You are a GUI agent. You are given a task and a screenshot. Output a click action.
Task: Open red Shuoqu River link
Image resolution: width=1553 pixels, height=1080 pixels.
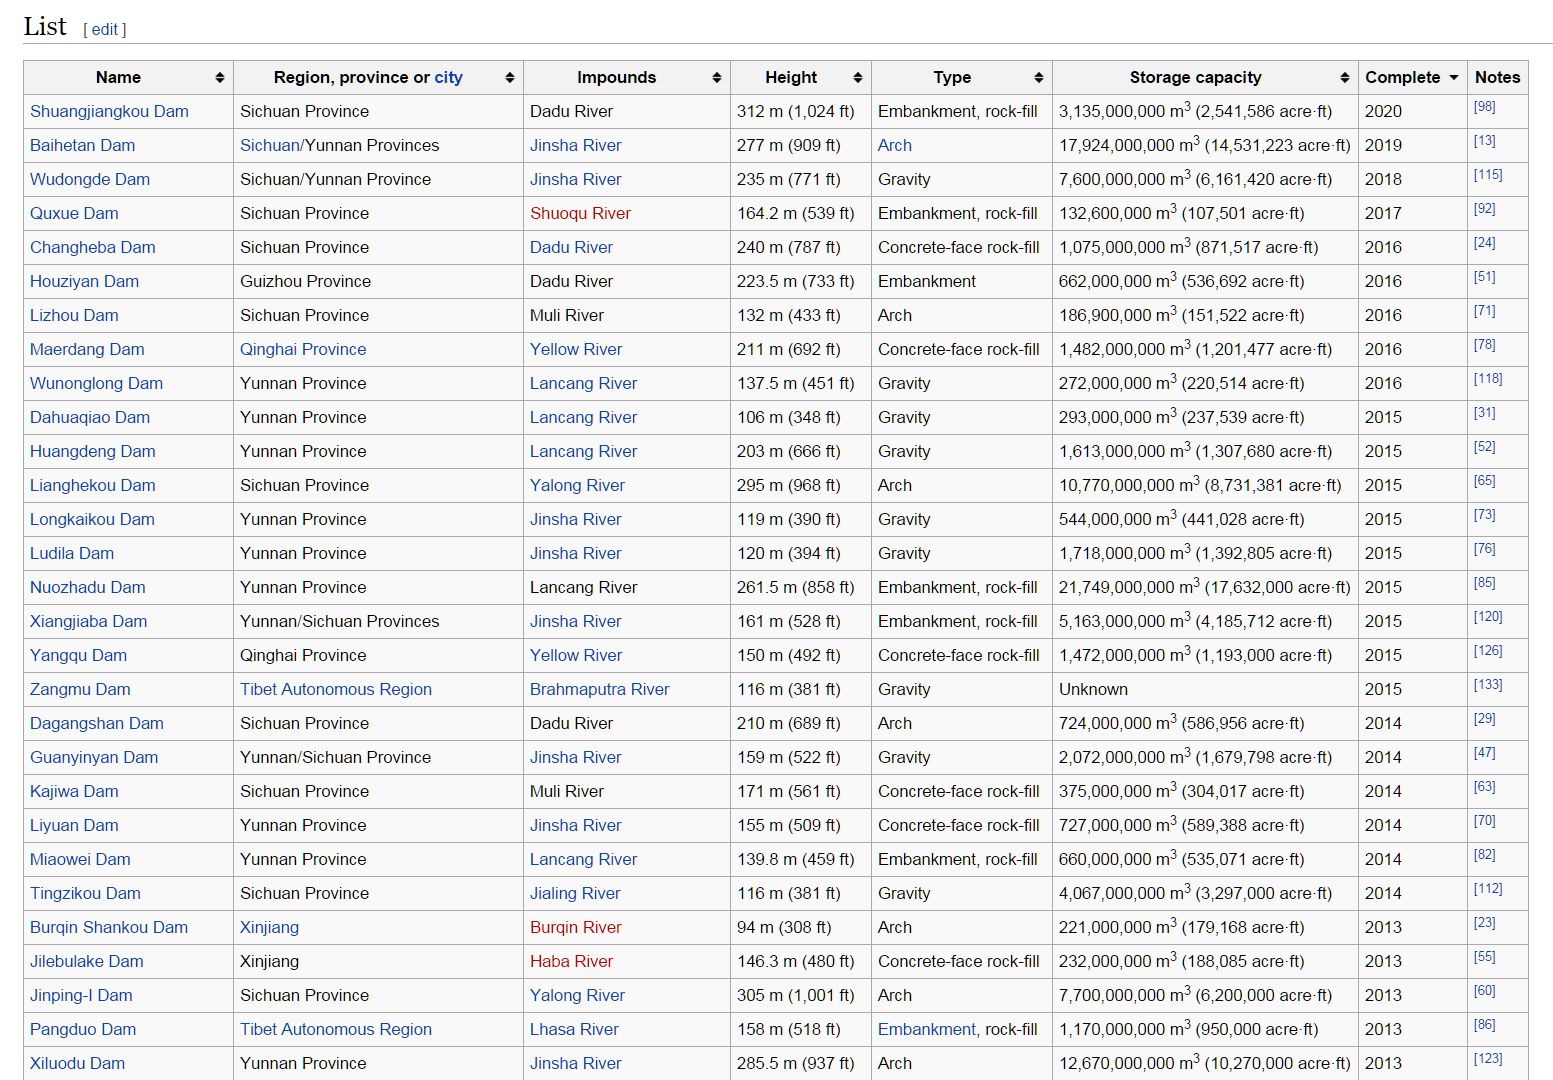pyautogui.click(x=580, y=214)
